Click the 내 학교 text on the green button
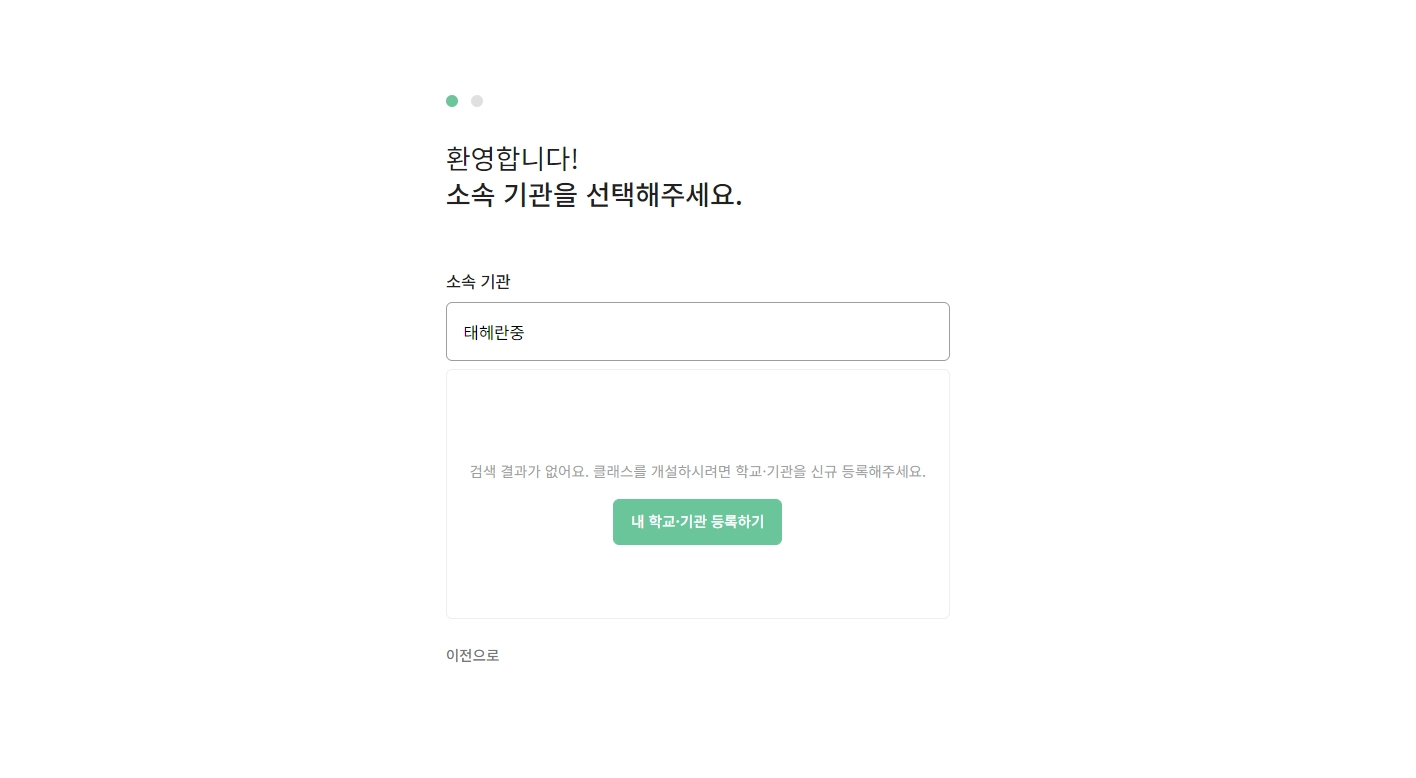 (x=652, y=522)
